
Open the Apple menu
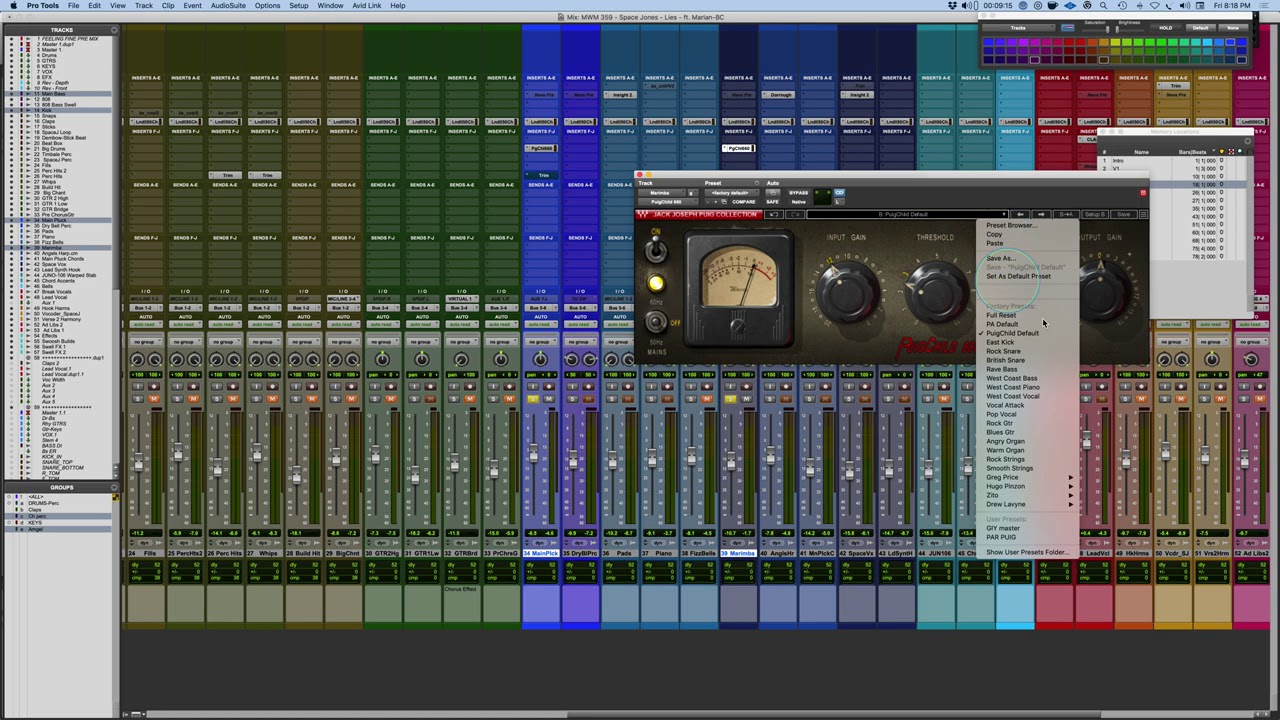[x=12, y=6]
